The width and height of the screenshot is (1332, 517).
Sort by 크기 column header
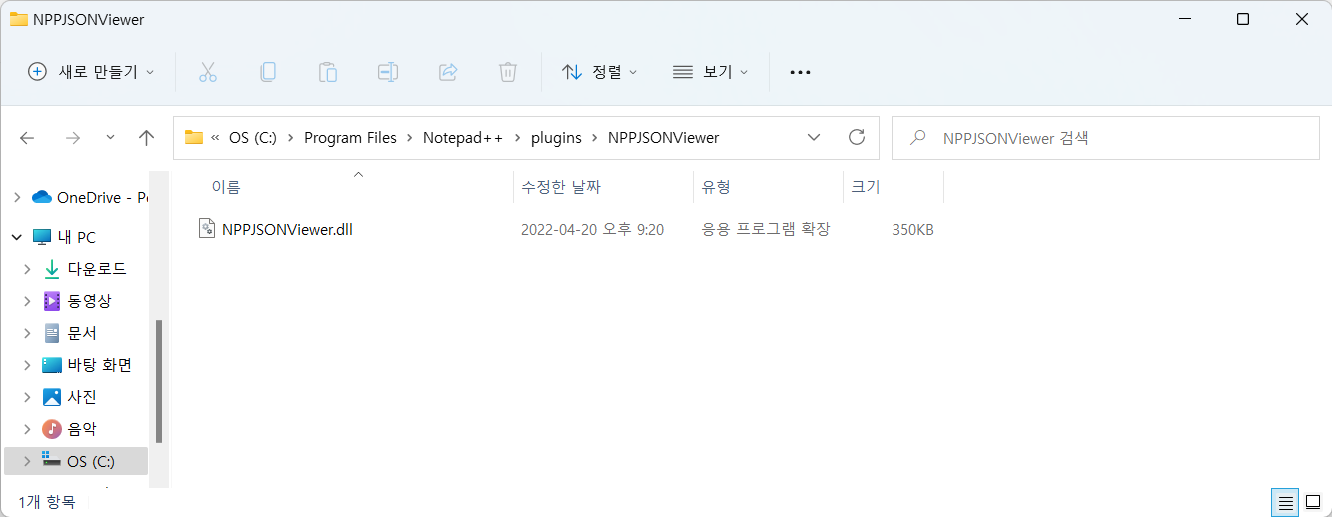pyautogui.click(x=866, y=187)
